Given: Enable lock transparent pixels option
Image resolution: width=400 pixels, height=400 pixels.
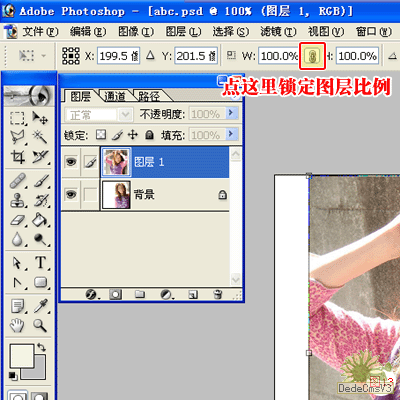Looking at the screenshot, I should [101, 135].
